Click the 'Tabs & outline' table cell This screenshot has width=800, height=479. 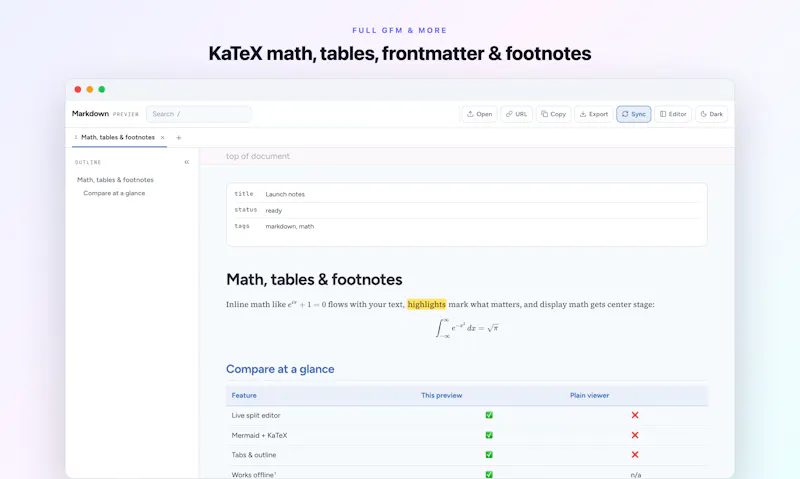[254, 455]
